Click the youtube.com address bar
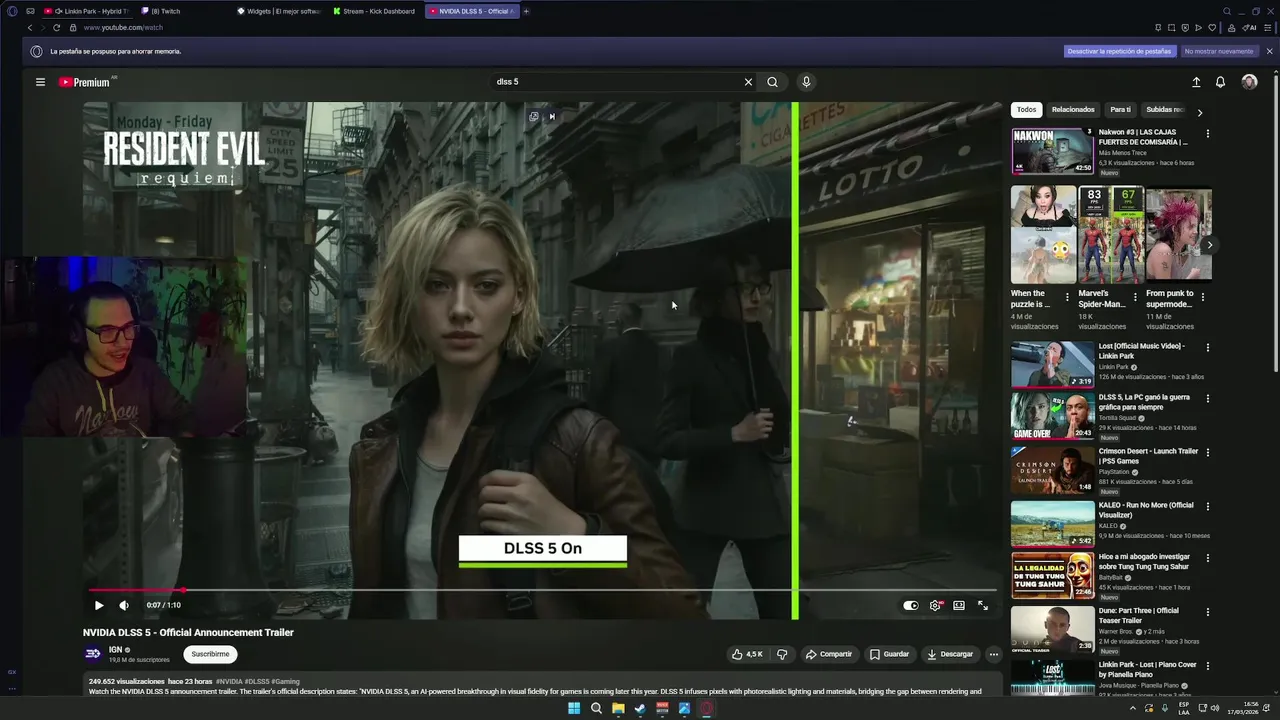The height and width of the screenshot is (720, 1280). coord(123,27)
